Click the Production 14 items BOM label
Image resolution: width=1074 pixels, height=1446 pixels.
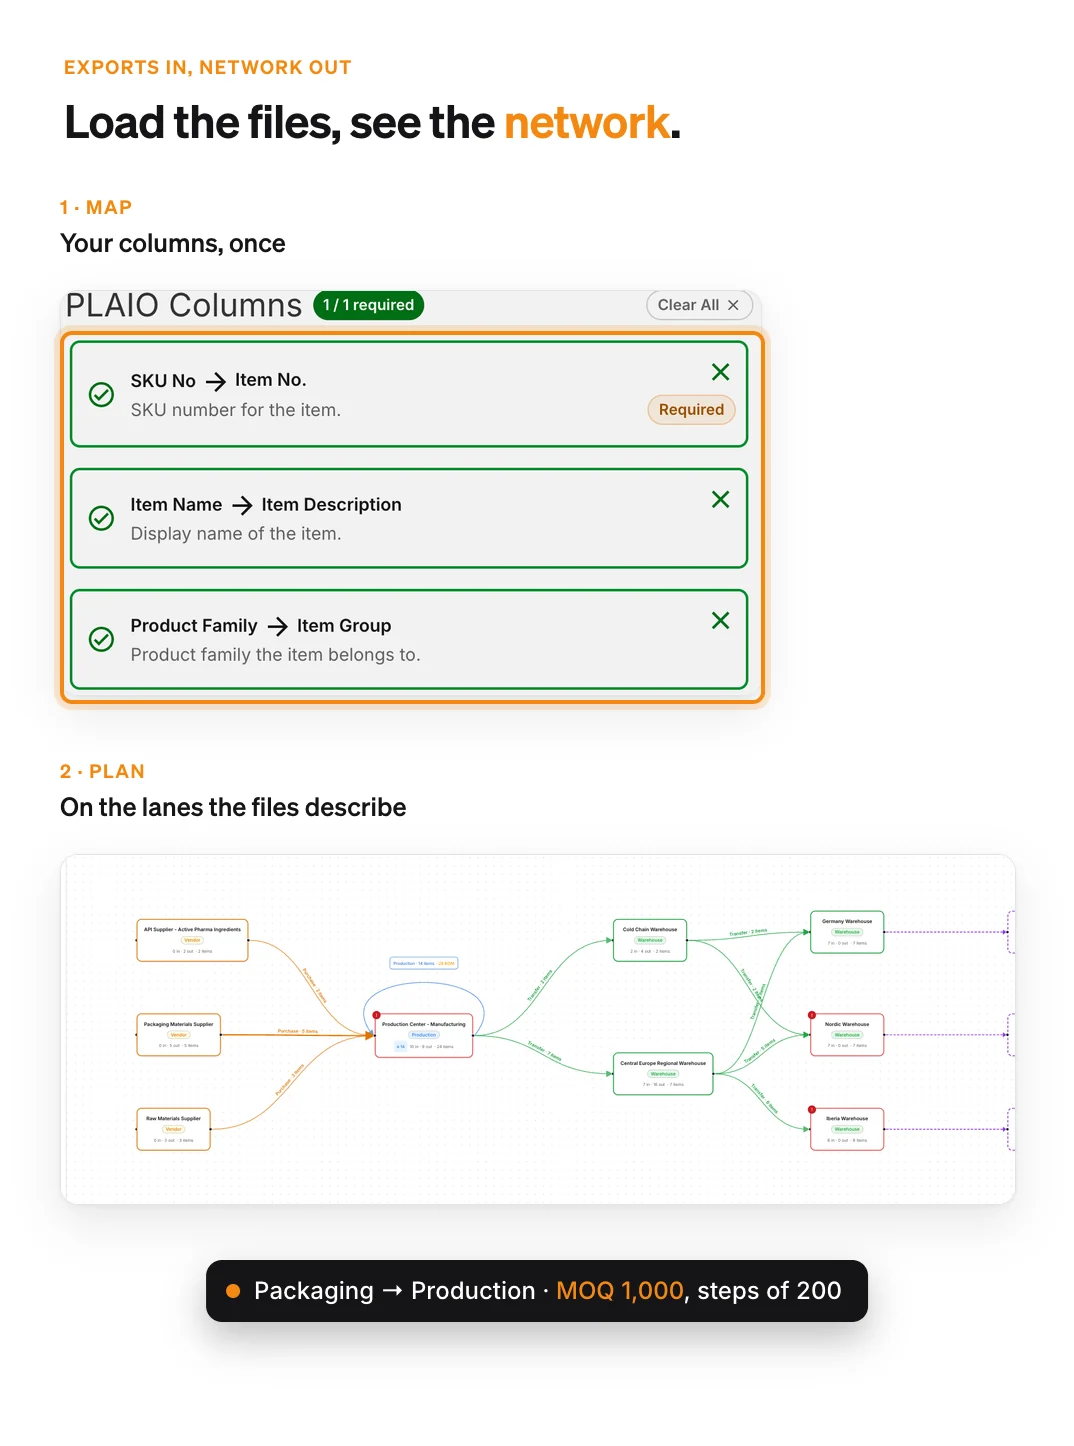coord(424,963)
